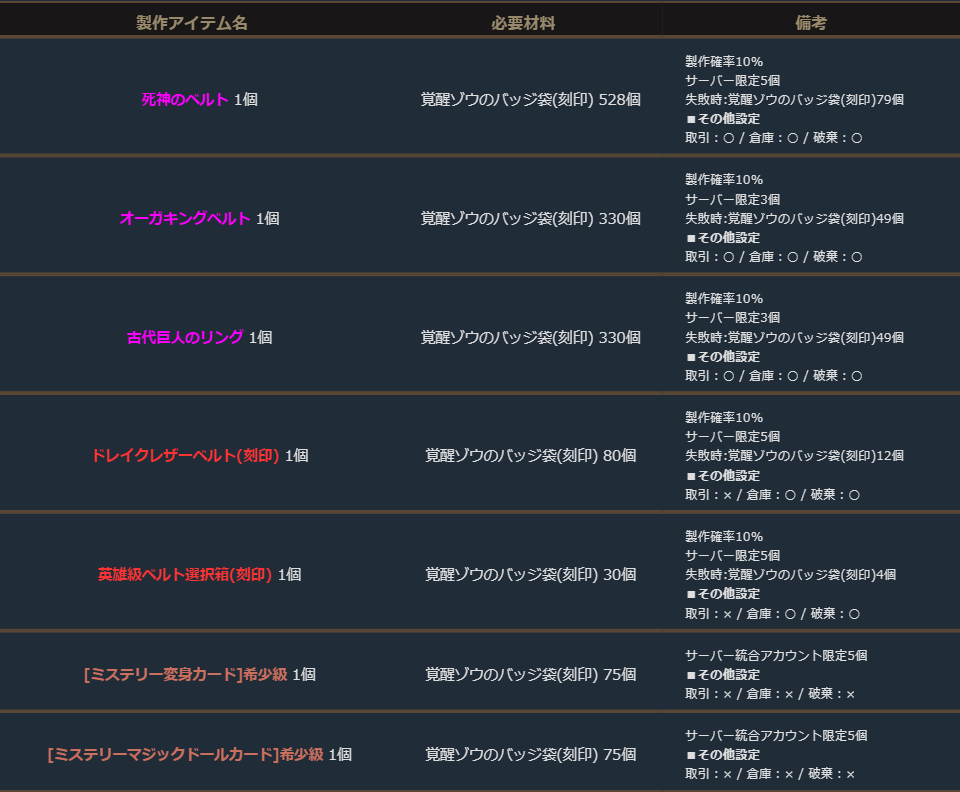The height and width of the screenshot is (792, 960).
Task: Open the 死神のベルト item name
Action: click(x=185, y=100)
